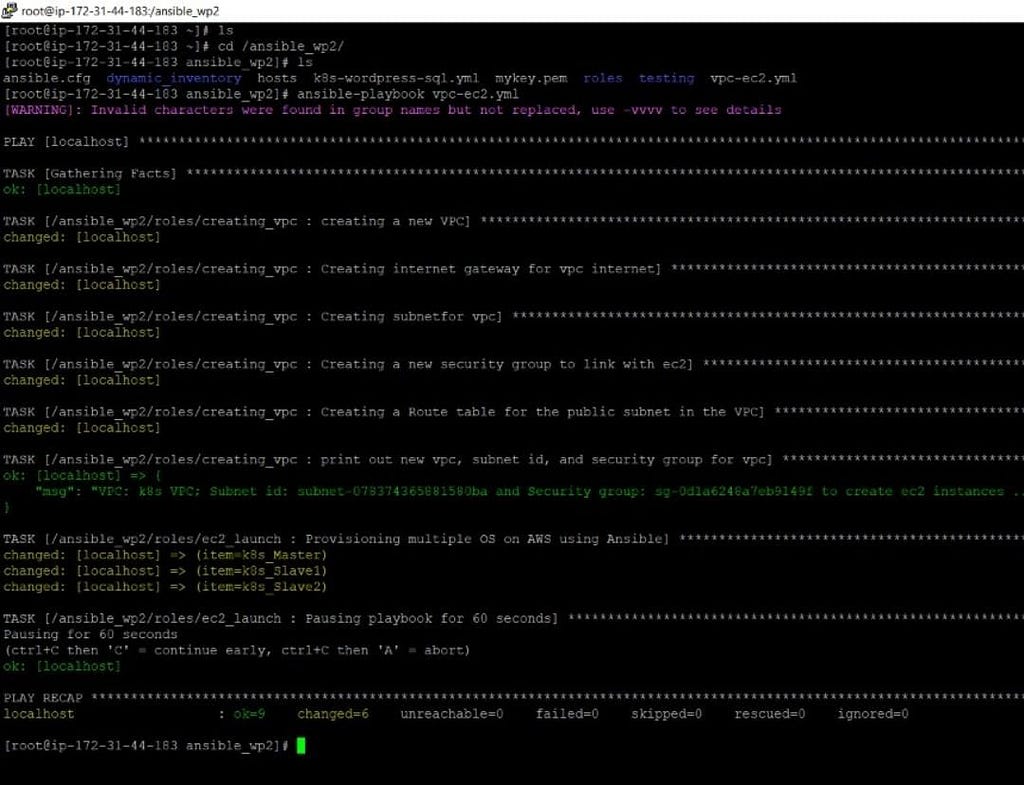Click 'PLAY RECAP' header
Image resolution: width=1024 pixels, height=785 pixels.
(42, 698)
